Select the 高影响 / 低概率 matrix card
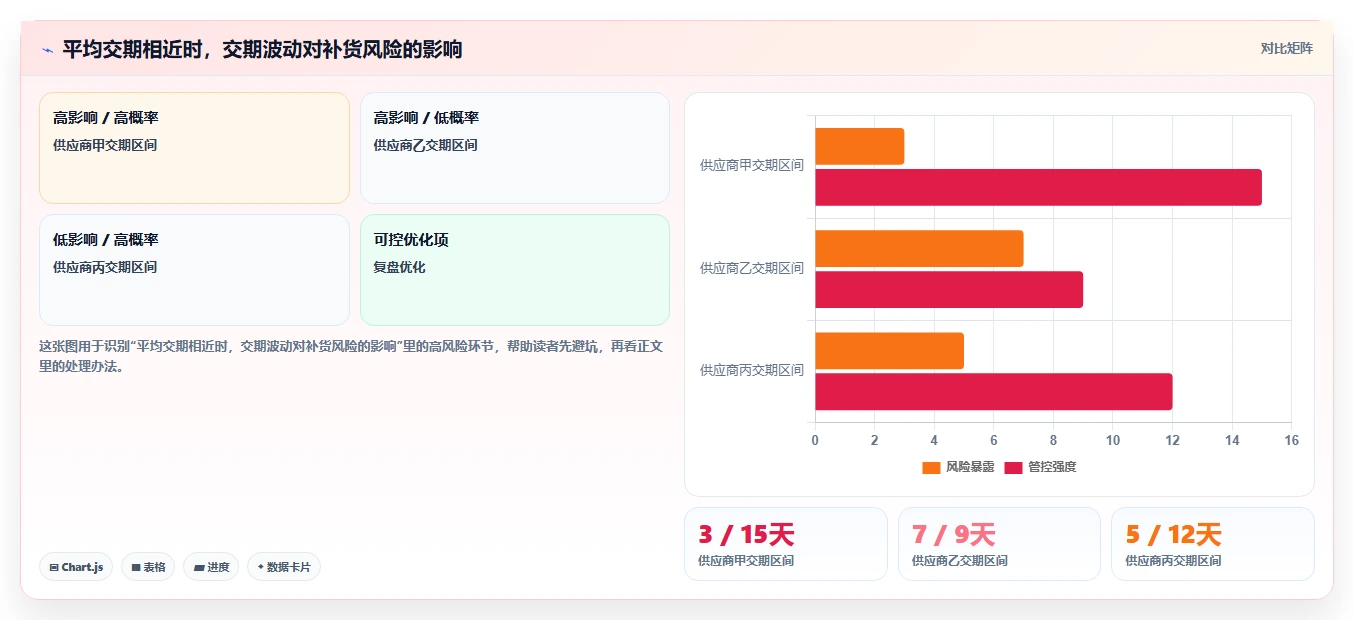The height and width of the screenshot is (620, 1354). point(515,148)
